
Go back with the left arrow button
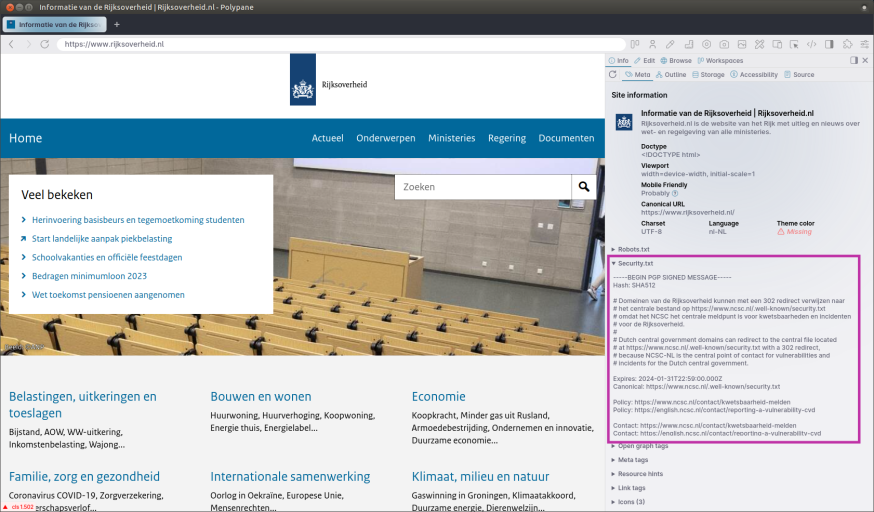tap(11, 44)
